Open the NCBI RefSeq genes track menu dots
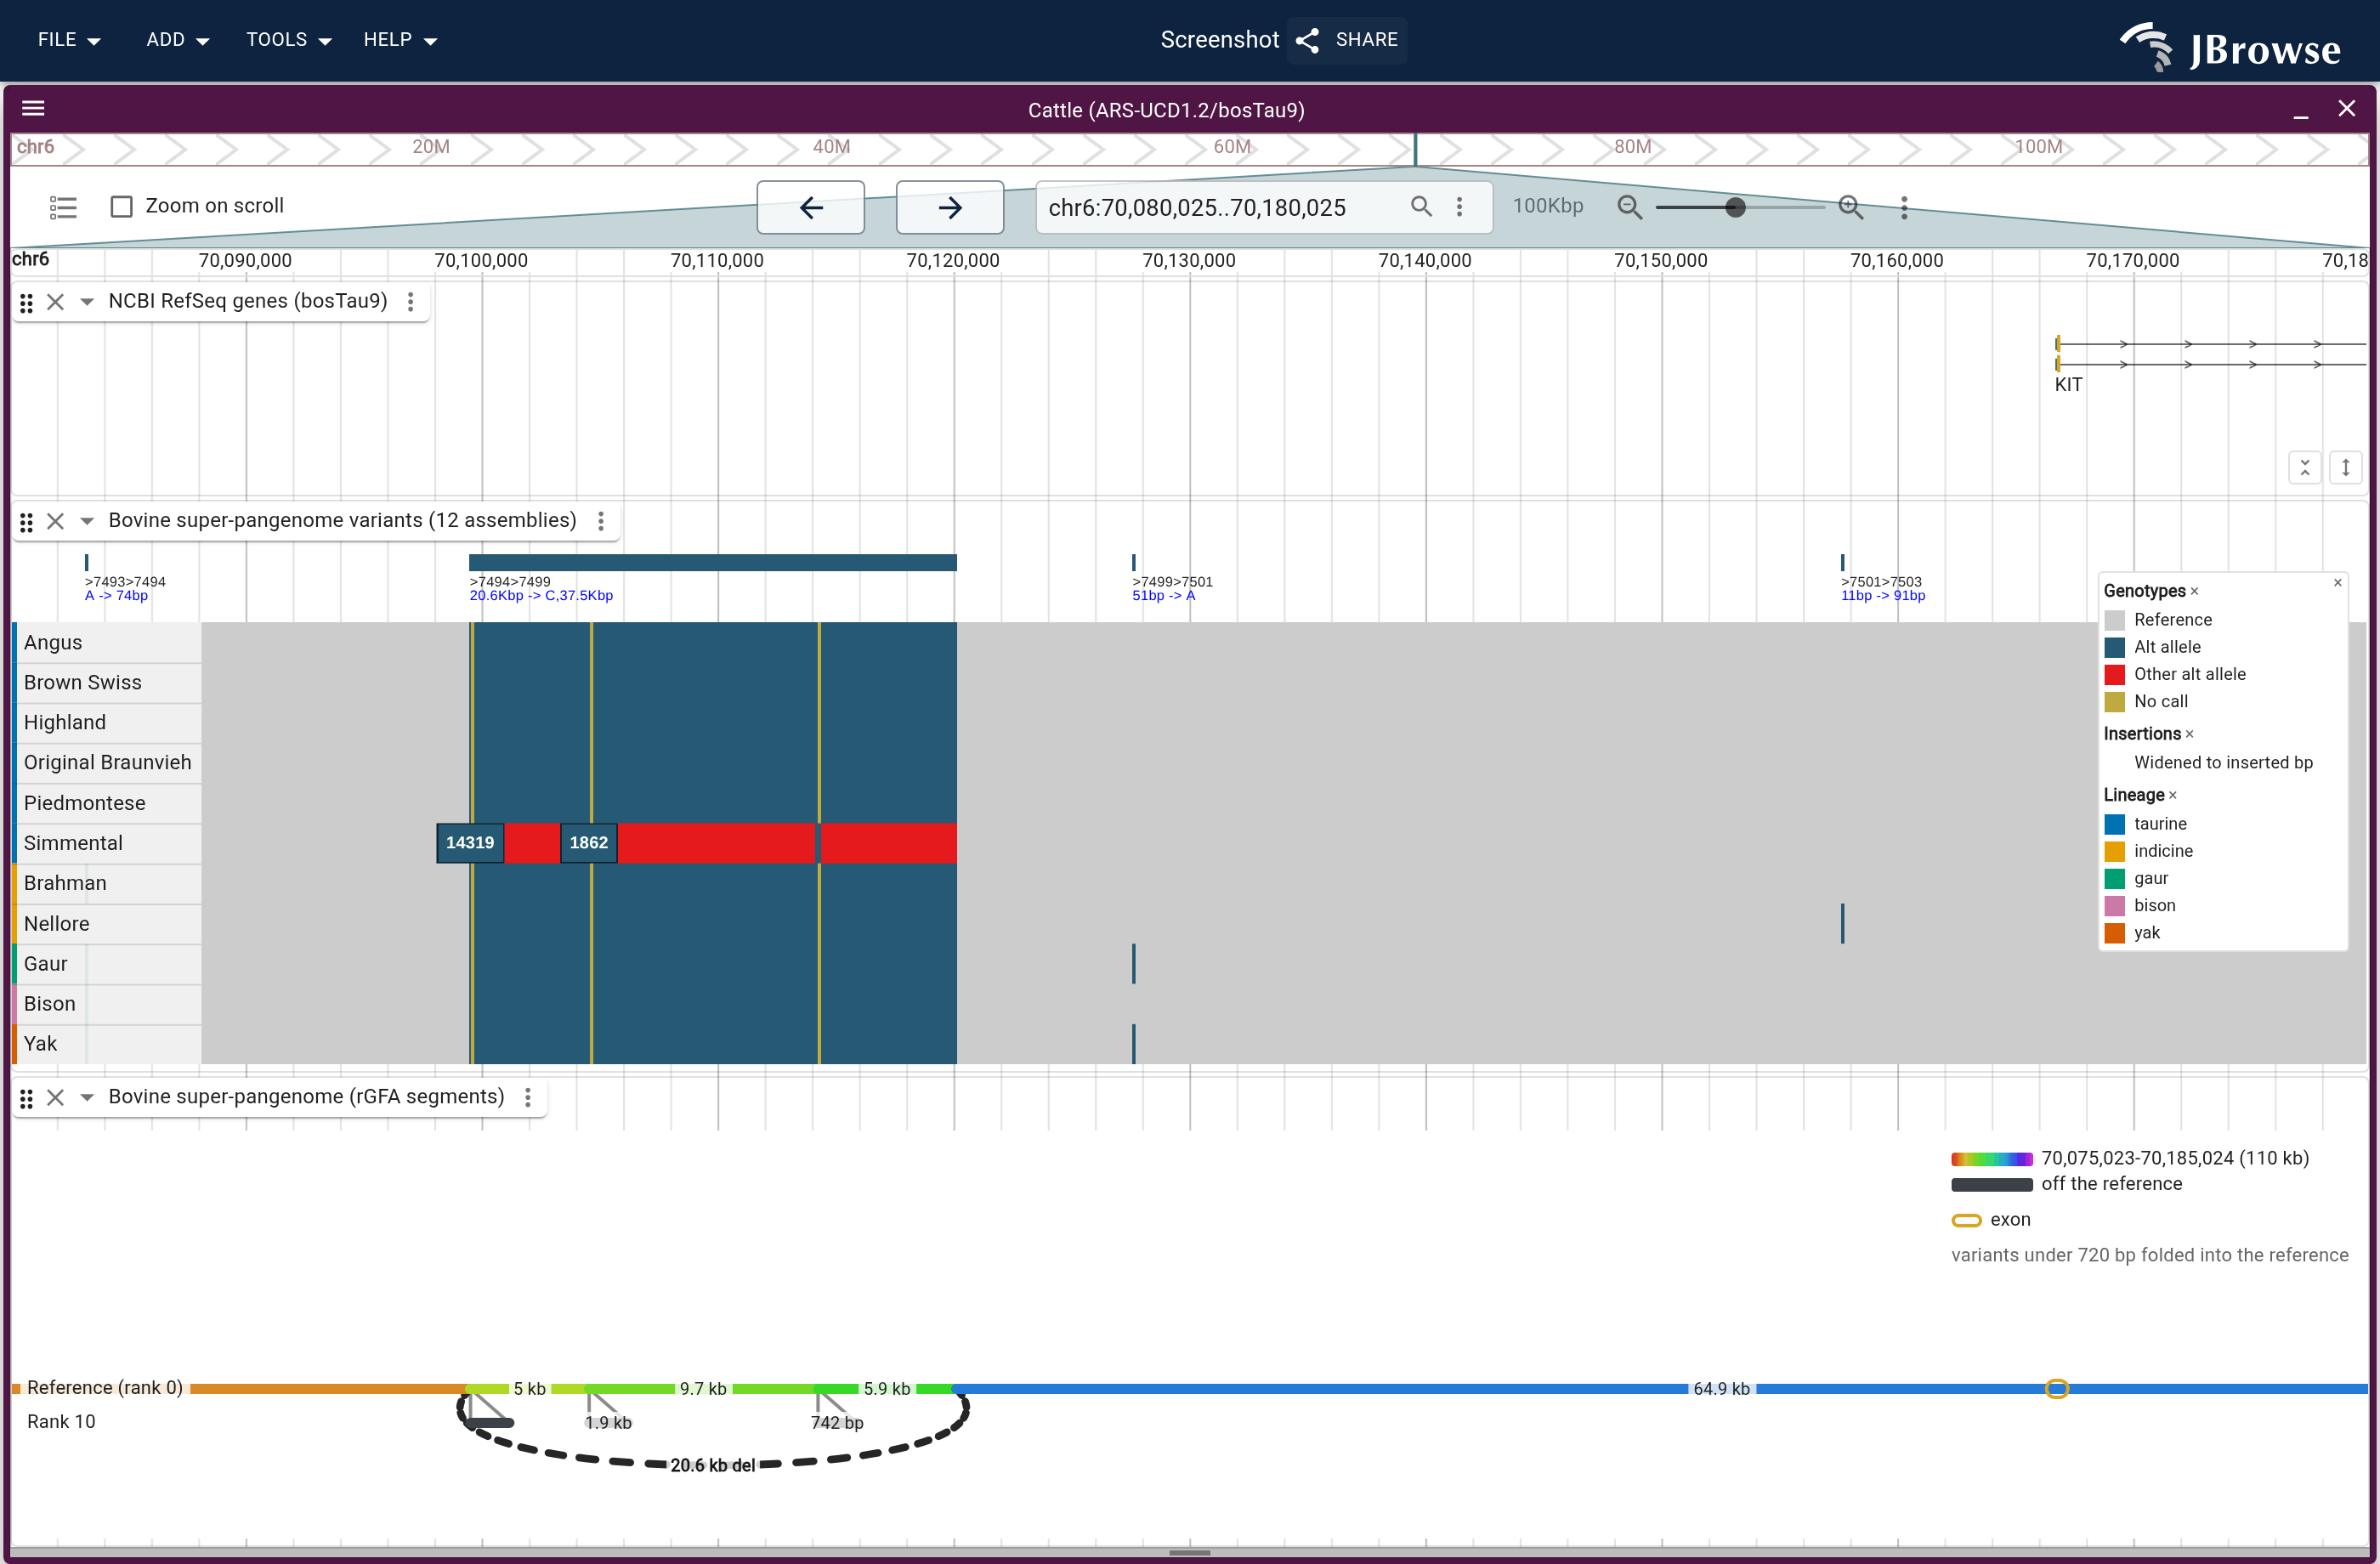The height and width of the screenshot is (1564, 2380). pos(410,302)
